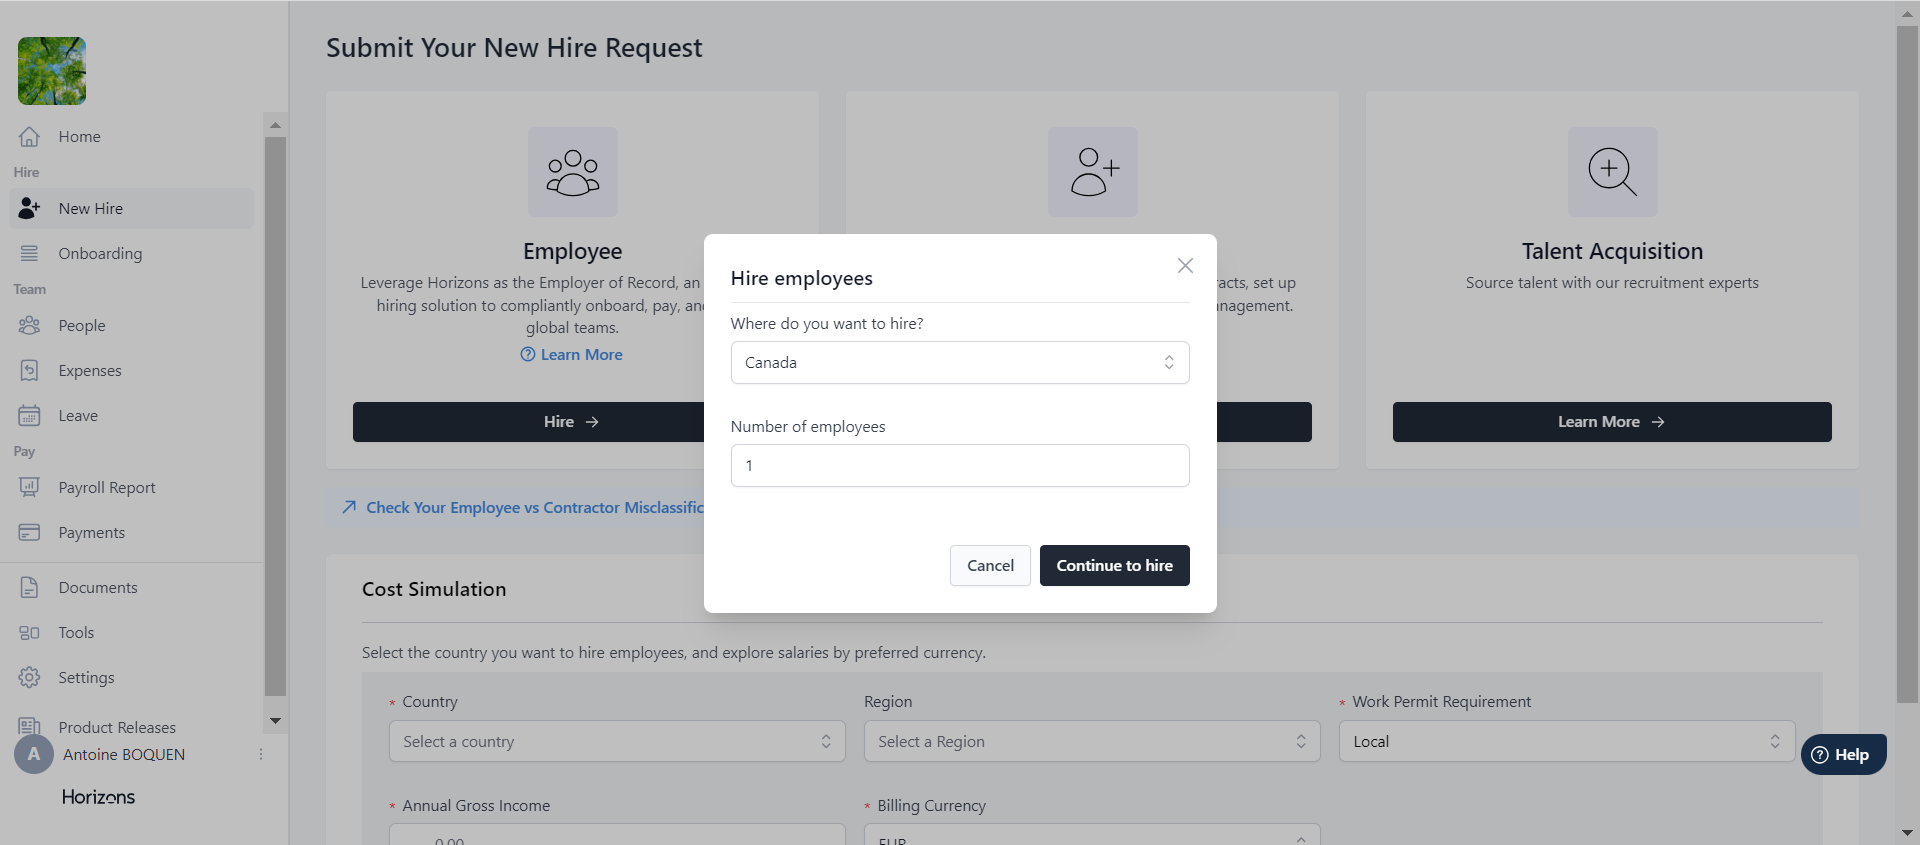This screenshot has width=1920, height=845.
Task: Cancel the hire employees dialog
Action: point(990,566)
